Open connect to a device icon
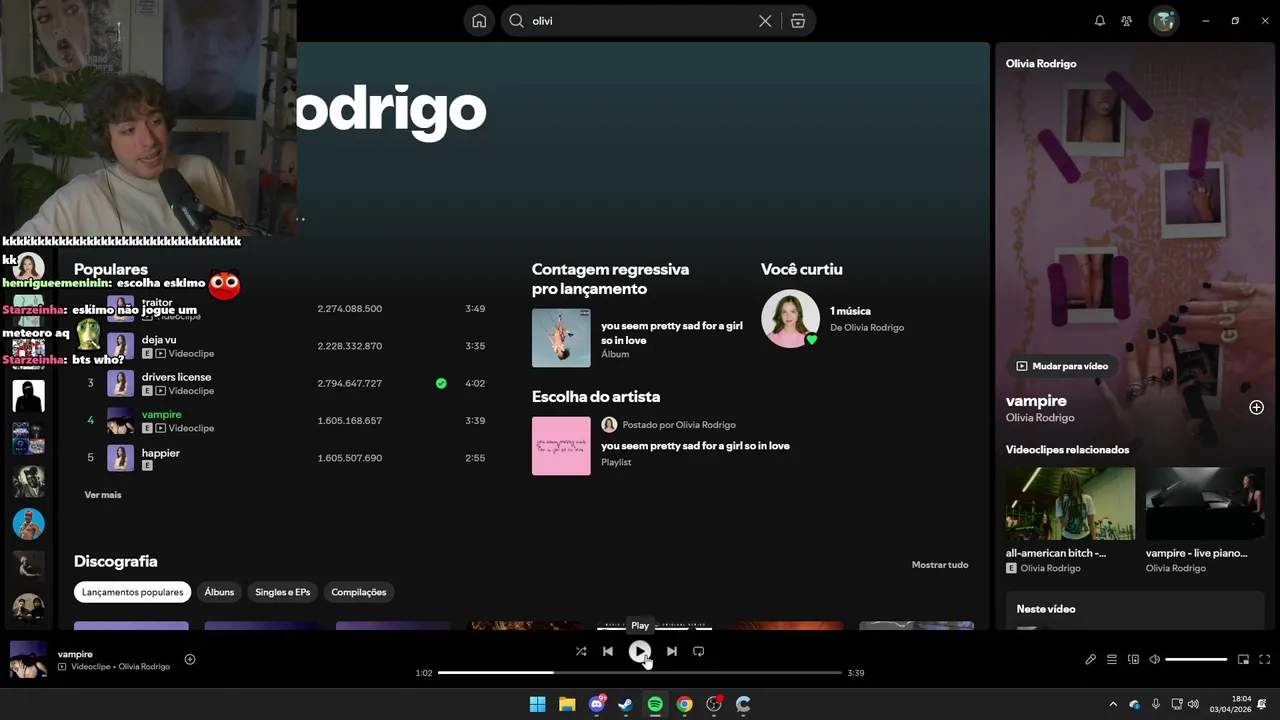The height and width of the screenshot is (720, 1280). pyautogui.click(x=1134, y=660)
